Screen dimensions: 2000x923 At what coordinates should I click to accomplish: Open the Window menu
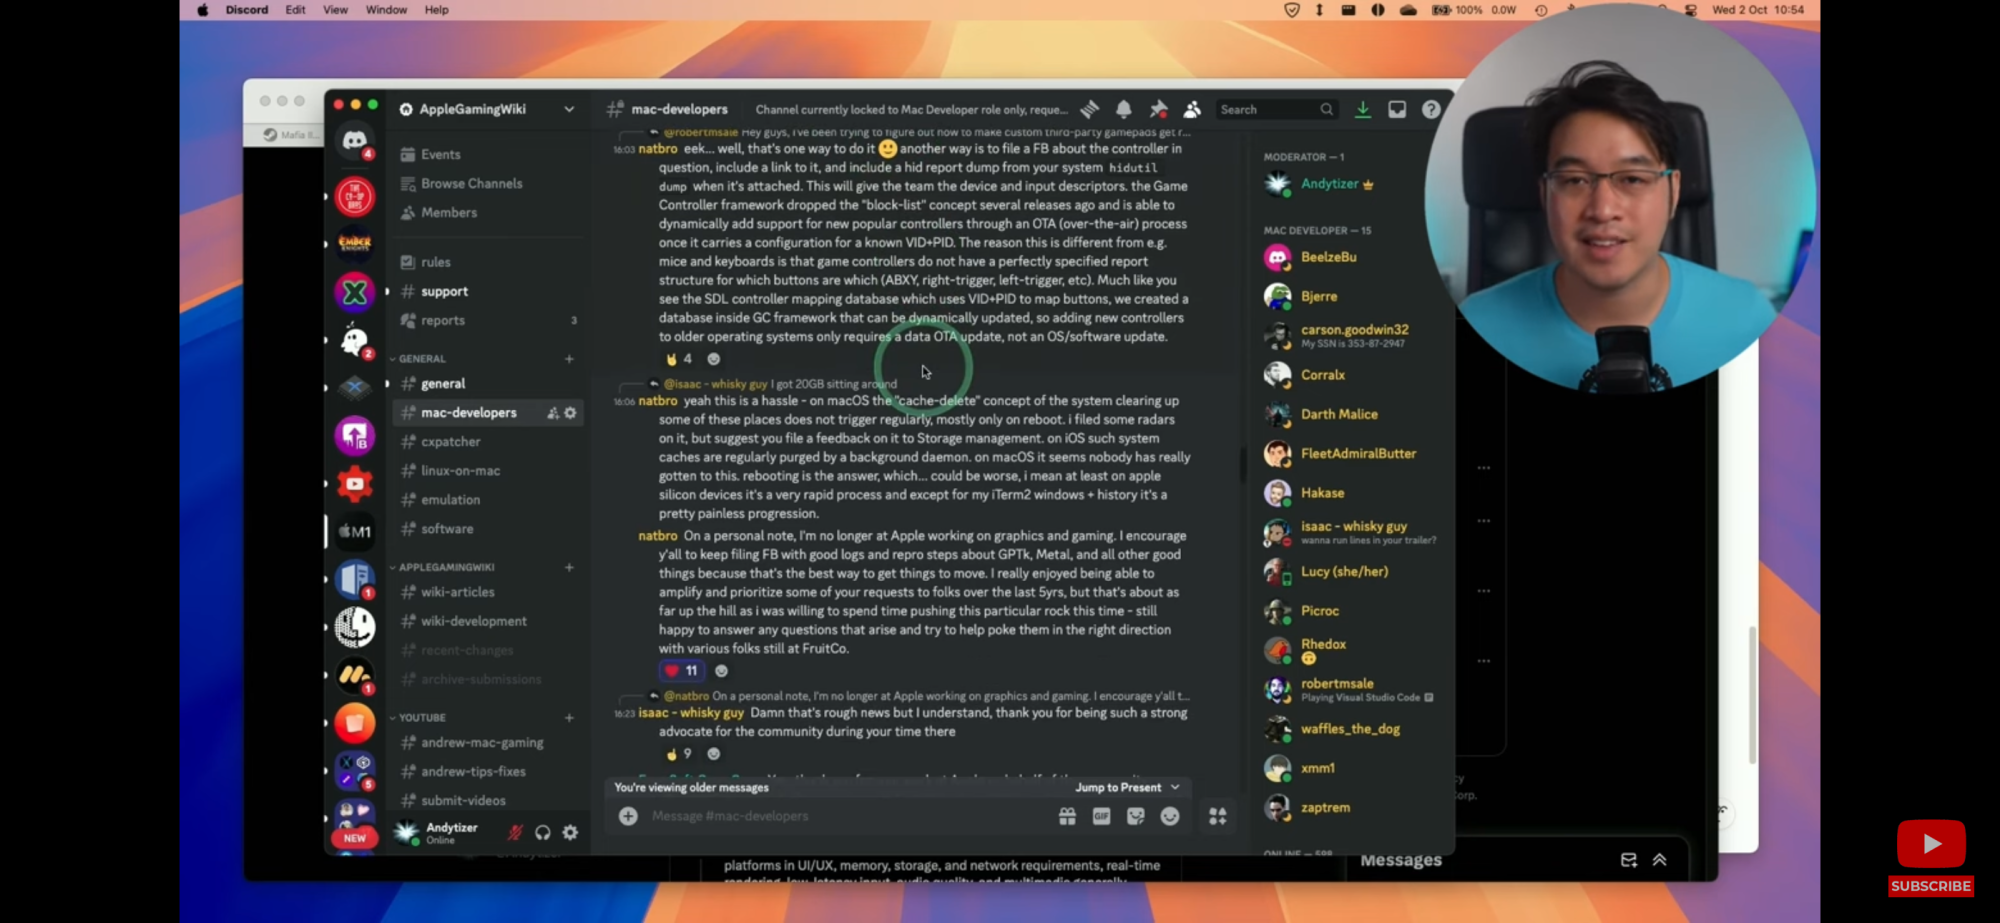[x=386, y=10]
